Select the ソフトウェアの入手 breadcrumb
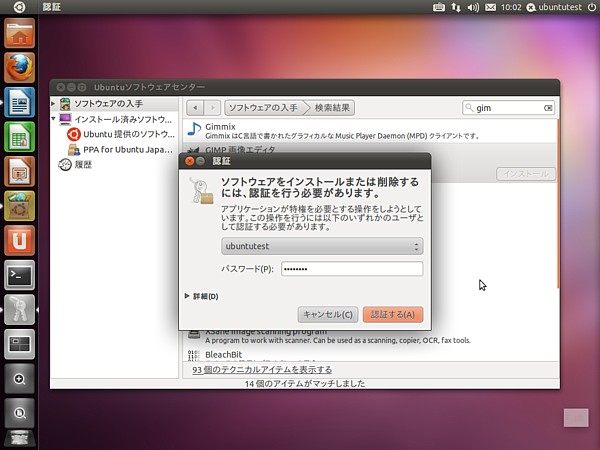Screen dimensions: 600x450 coord(264,108)
